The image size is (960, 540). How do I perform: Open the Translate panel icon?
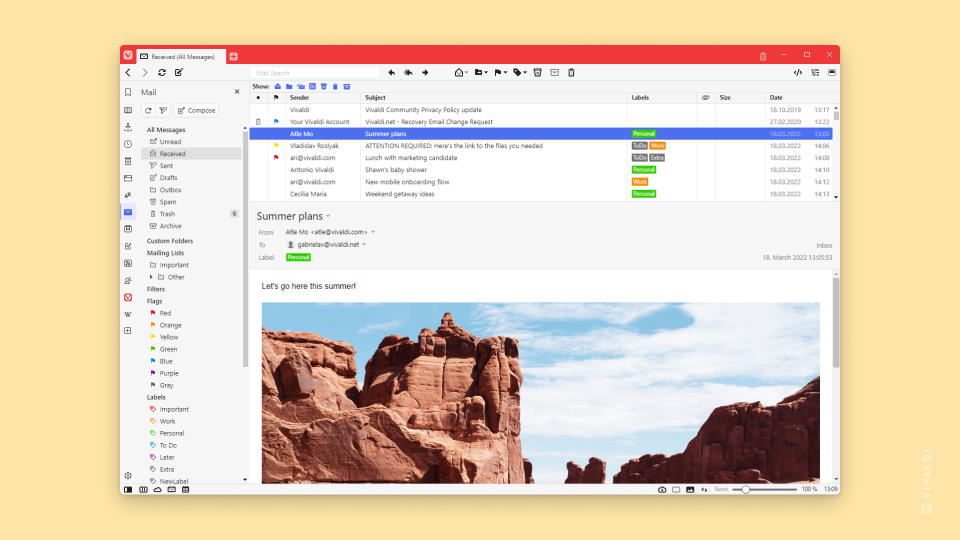pos(128,195)
